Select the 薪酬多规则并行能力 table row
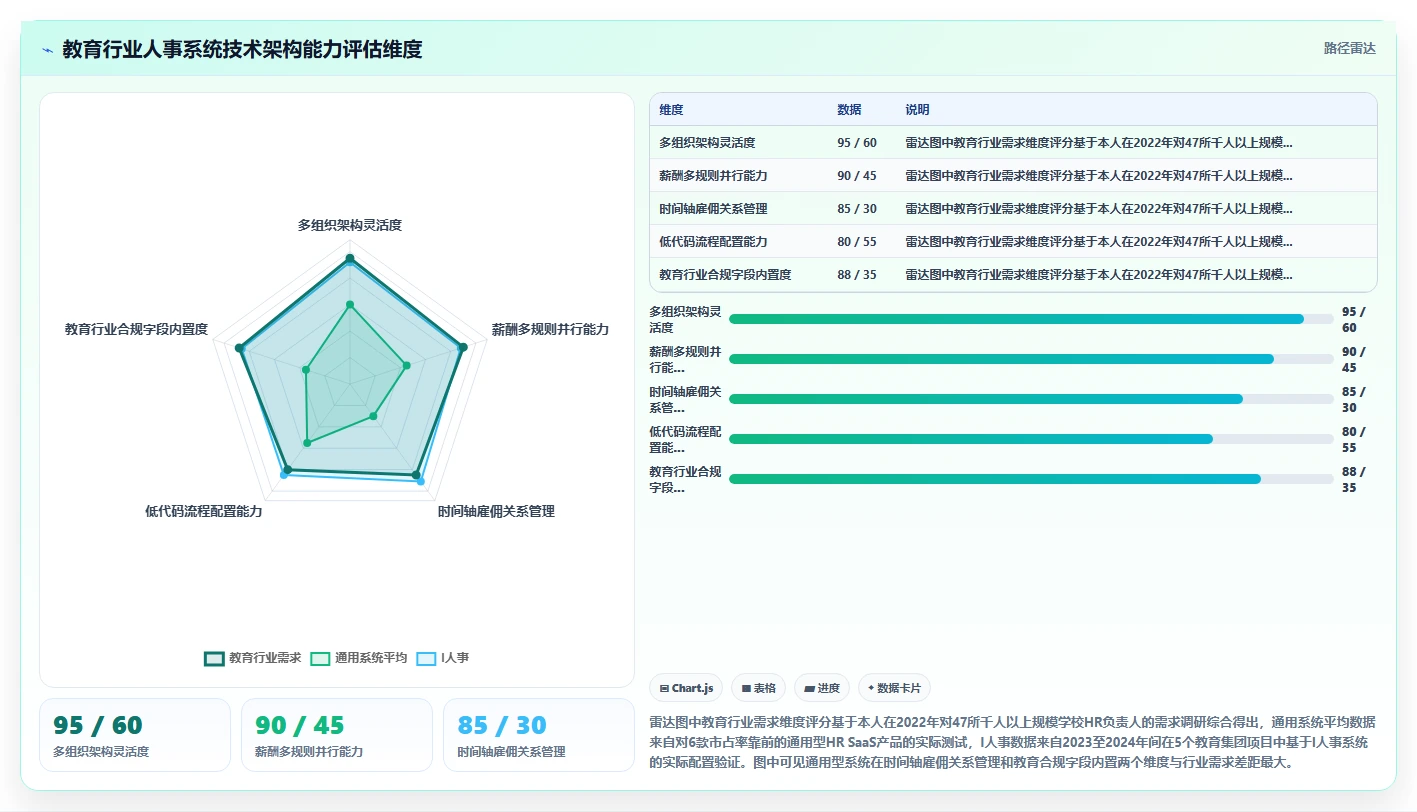Viewport: 1417px width, 812px height. 1013,176
